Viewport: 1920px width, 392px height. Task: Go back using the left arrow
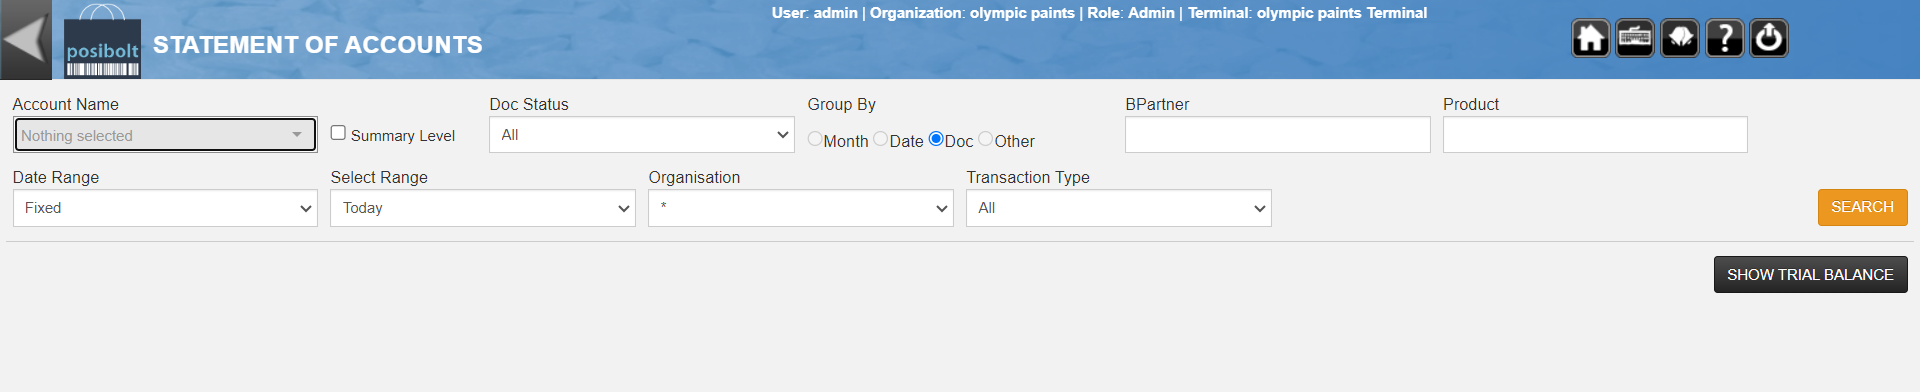coord(26,40)
